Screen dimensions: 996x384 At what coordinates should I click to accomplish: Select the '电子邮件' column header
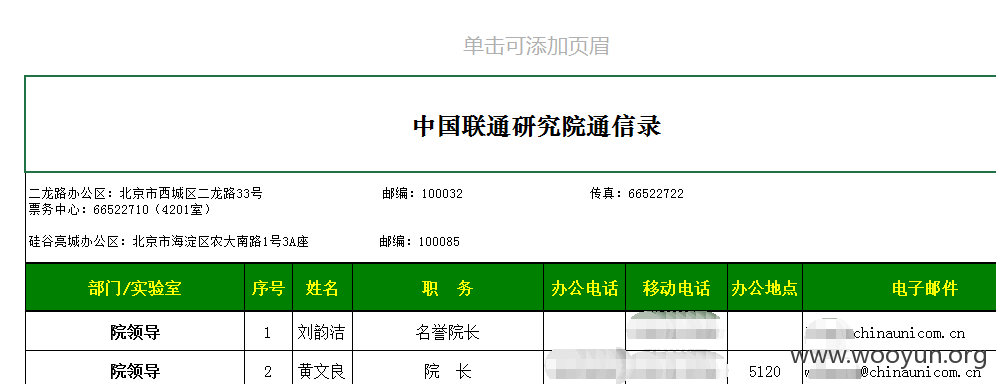click(899, 288)
